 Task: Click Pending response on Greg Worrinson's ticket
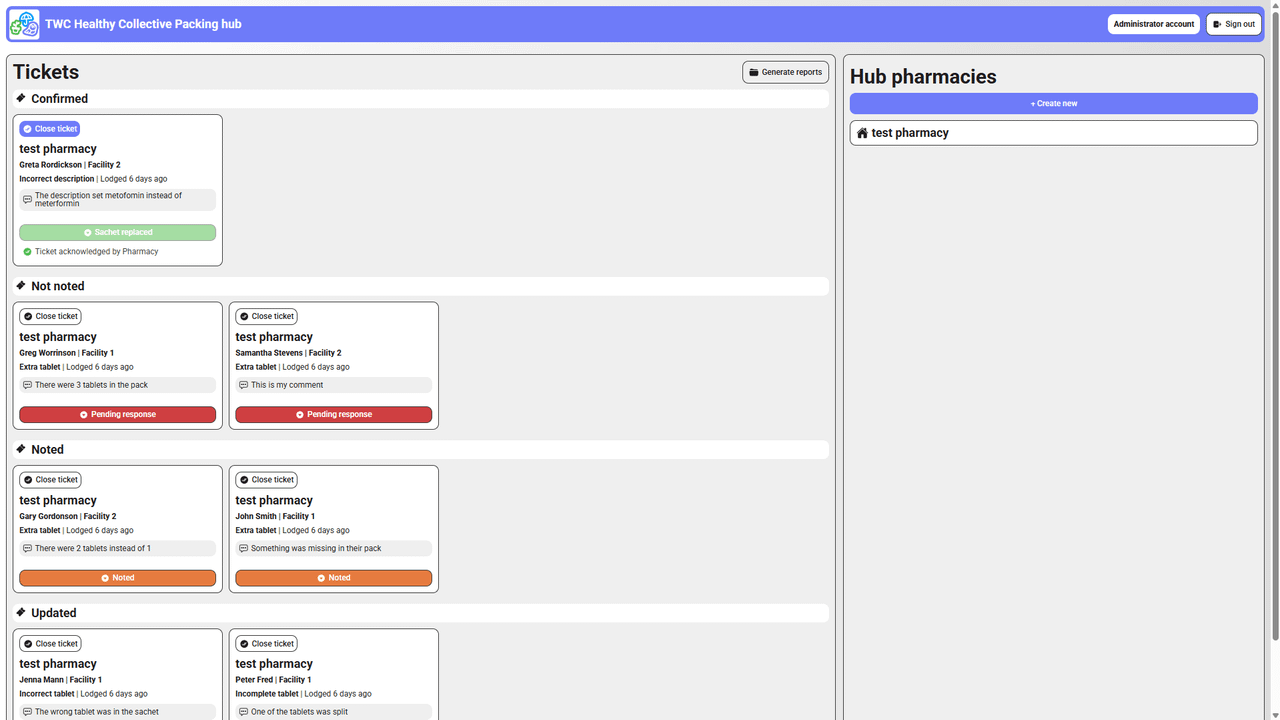coord(118,414)
